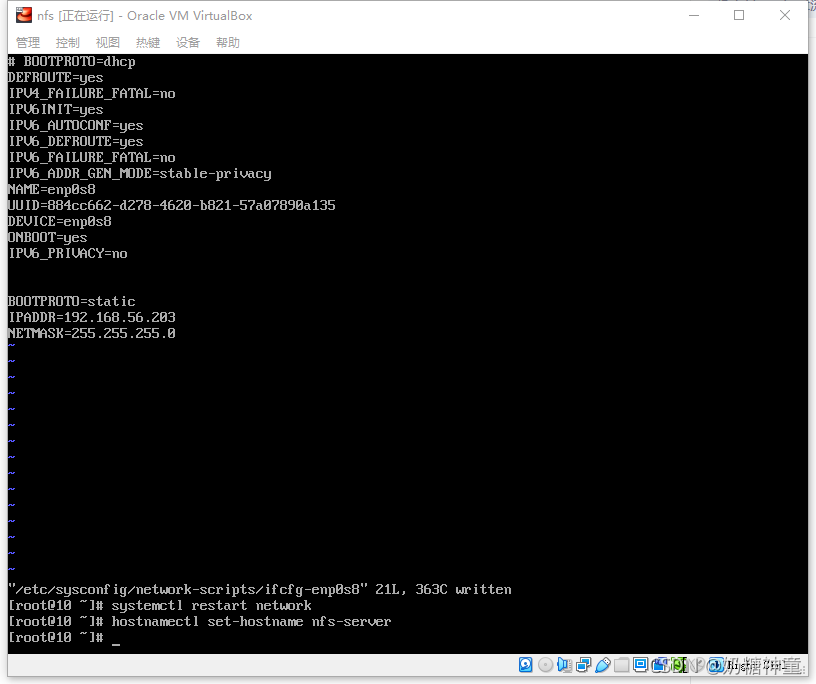Click the shared folders status icon
This screenshot has height=684, width=816.
tap(622, 665)
